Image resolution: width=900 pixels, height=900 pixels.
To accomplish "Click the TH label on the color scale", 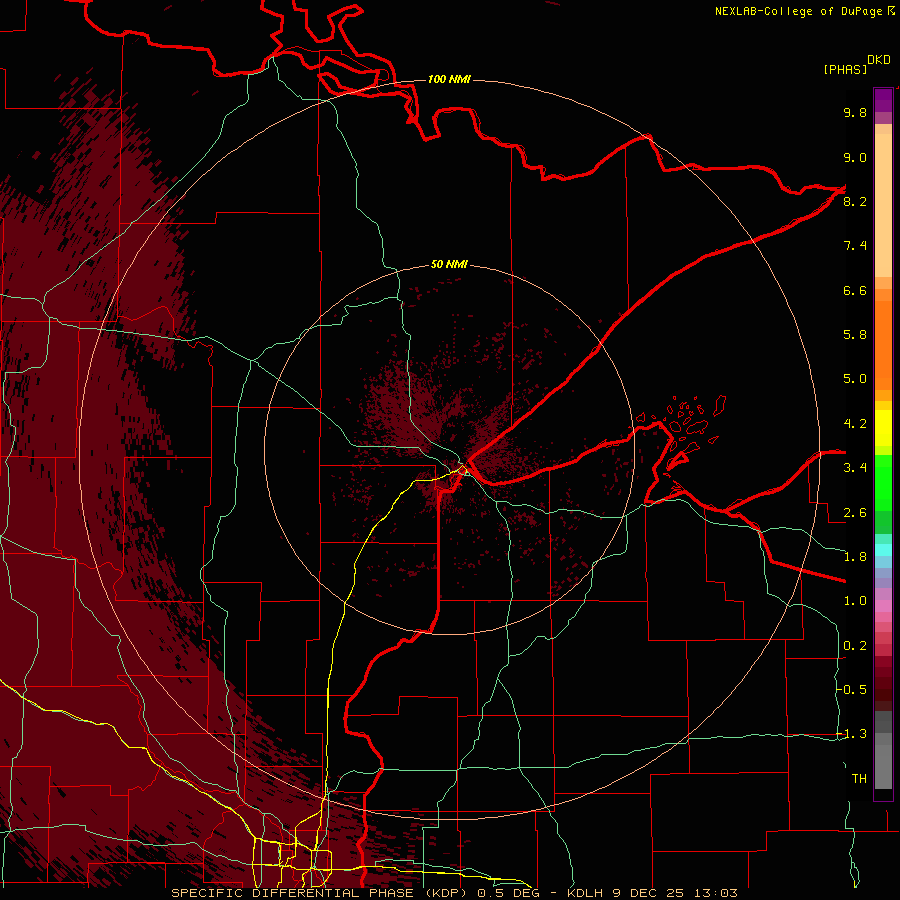I will tap(859, 778).
